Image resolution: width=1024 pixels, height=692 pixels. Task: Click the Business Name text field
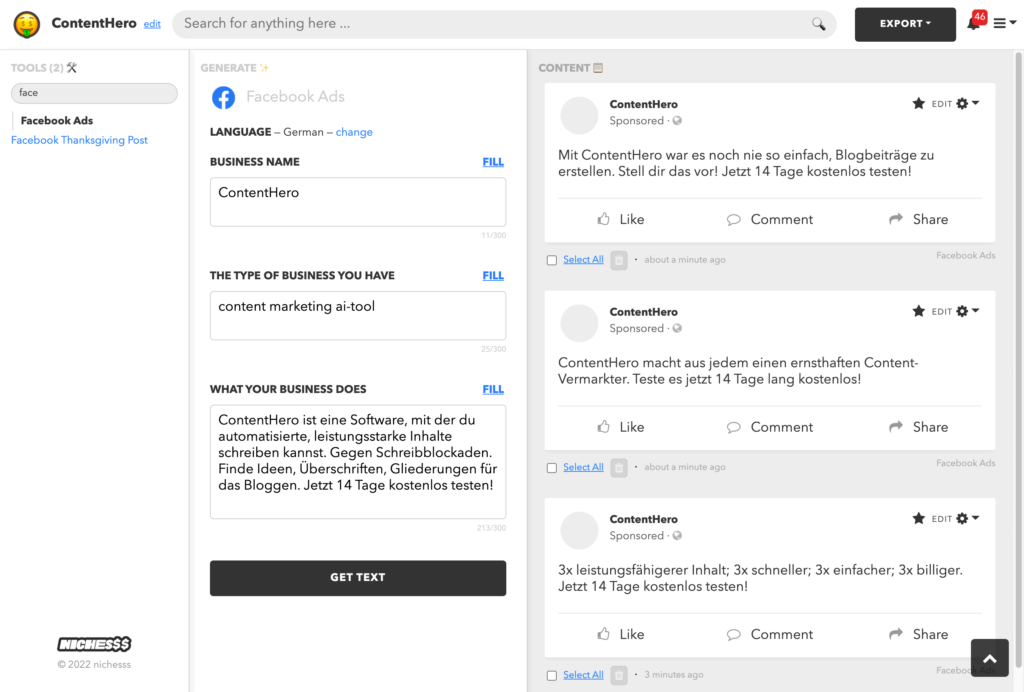click(x=358, y=202)
